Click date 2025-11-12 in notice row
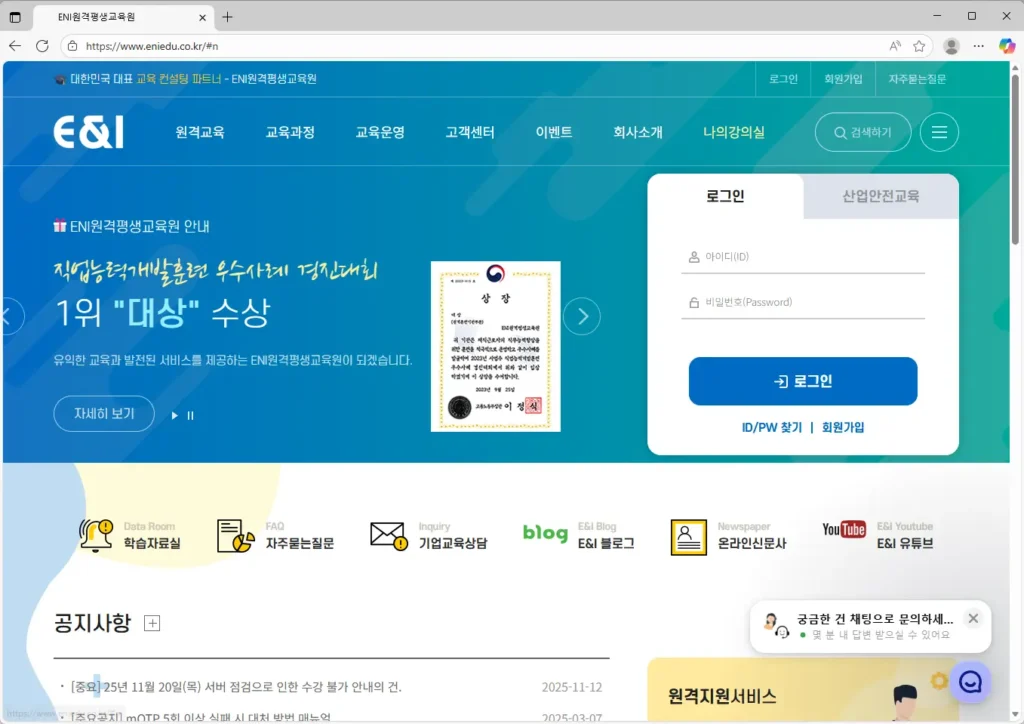The width and height of the screenshot is (1024, 724). pos(572,687)
